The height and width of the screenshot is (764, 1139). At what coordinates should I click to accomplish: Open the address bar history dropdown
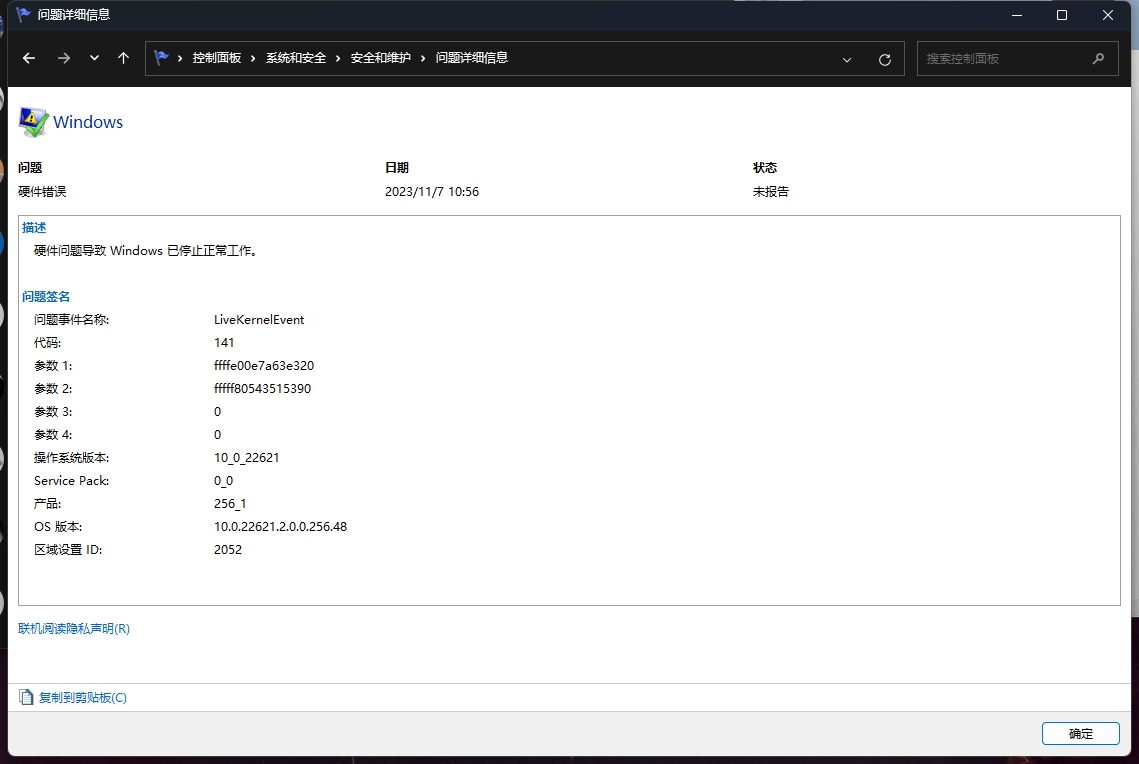click(847, 60)
